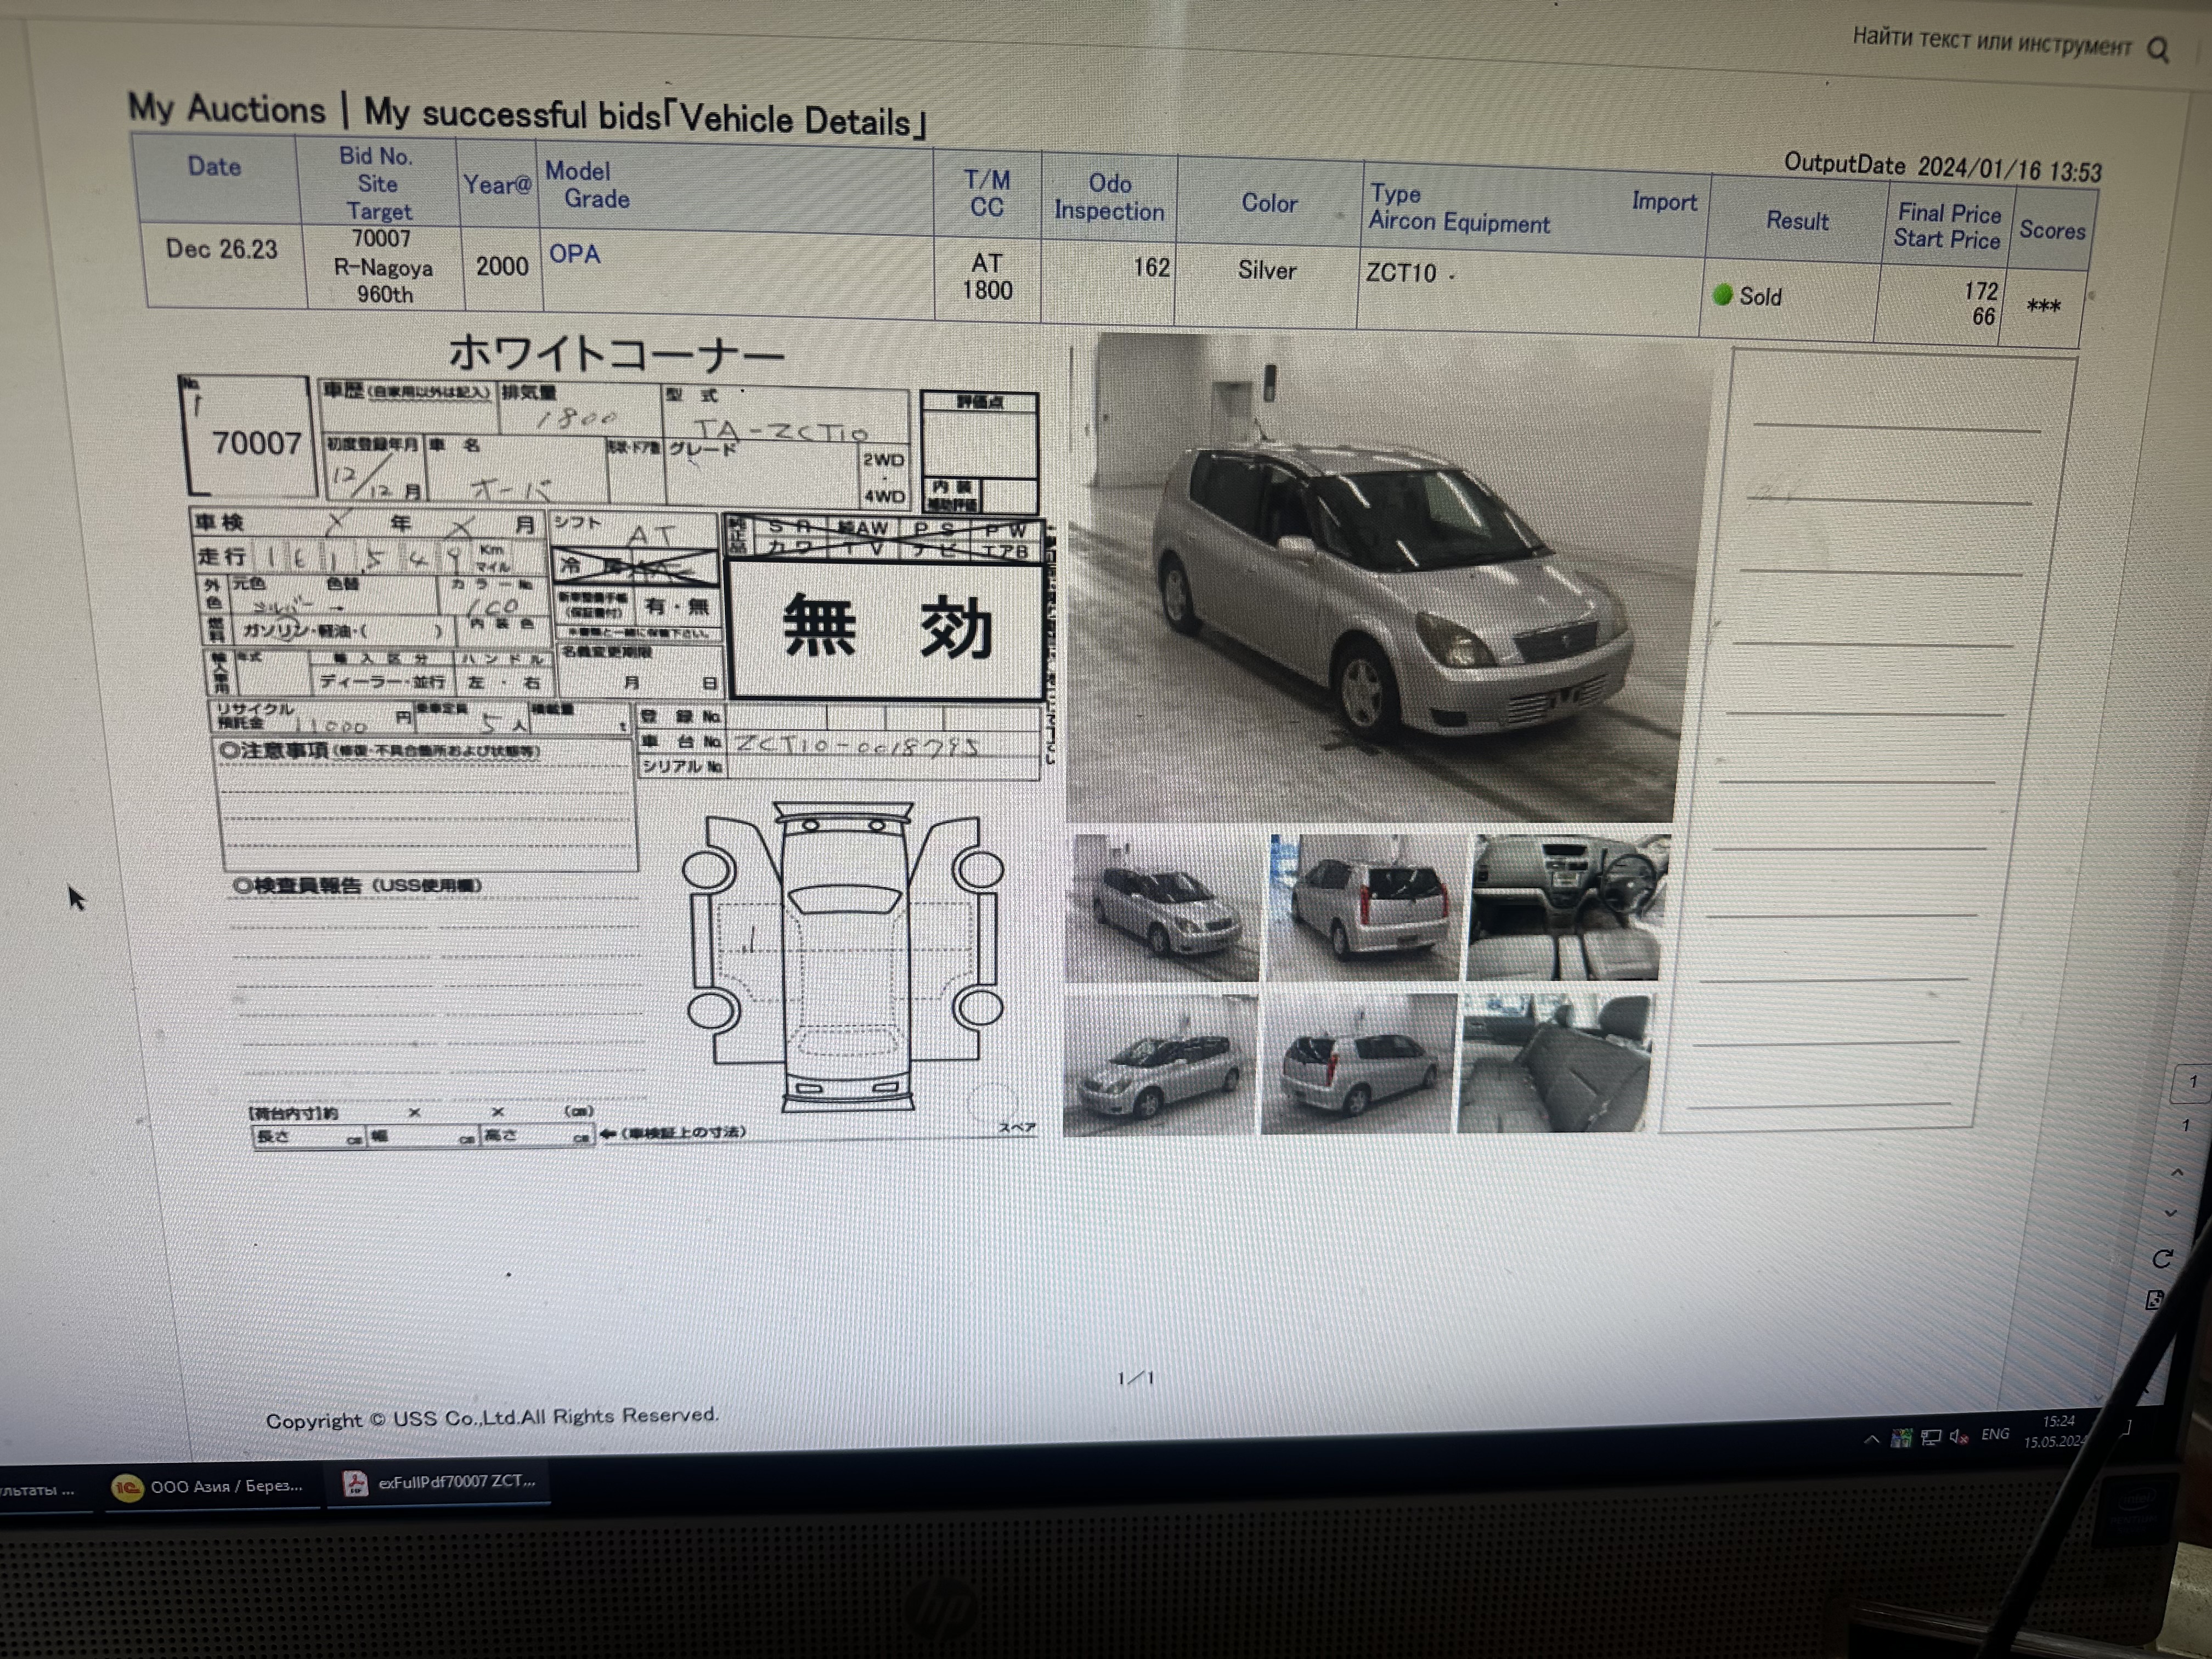Click the 'Model Grade' column header
The height and width of the screenshot is (1659, 2212).
[x=588, y=185]
